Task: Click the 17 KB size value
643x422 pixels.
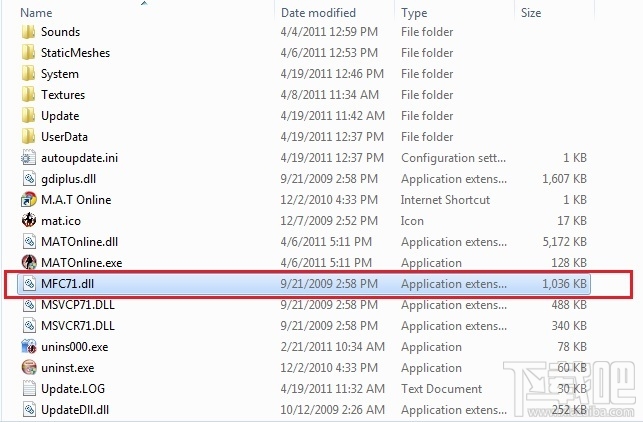Action: (x=572, y=221)
